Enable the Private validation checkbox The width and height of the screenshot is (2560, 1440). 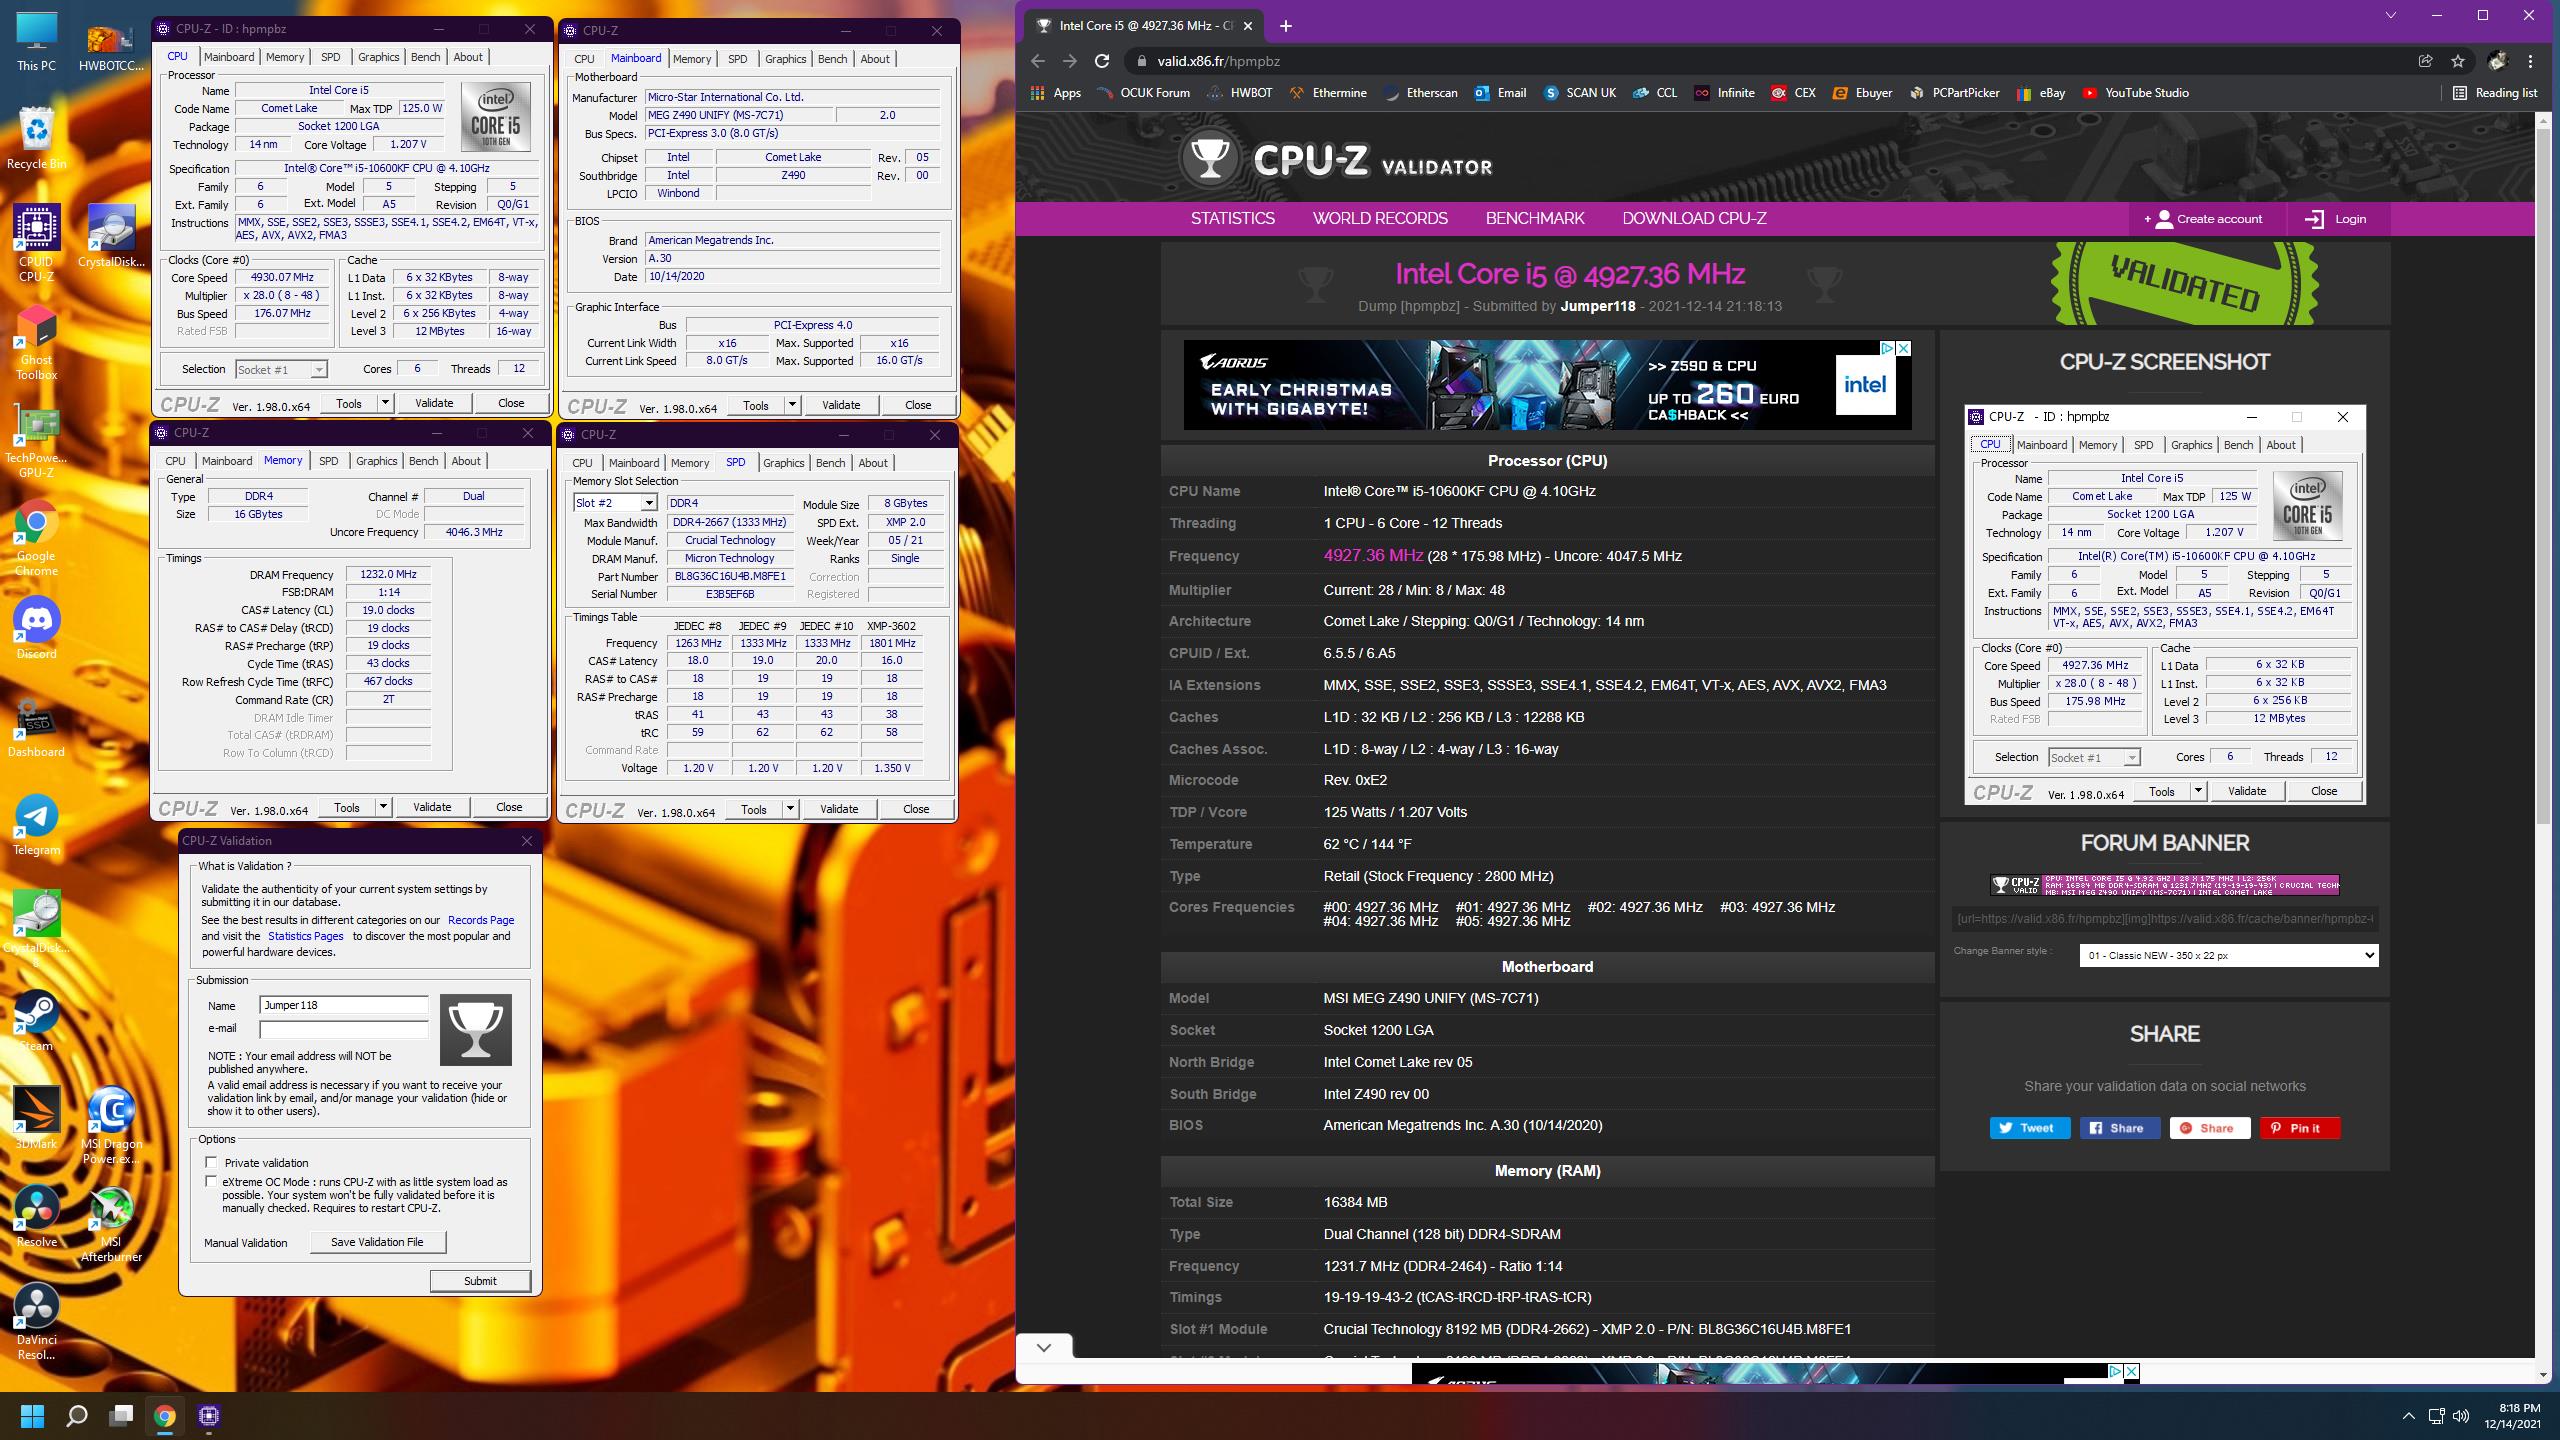coord(211,1162)
